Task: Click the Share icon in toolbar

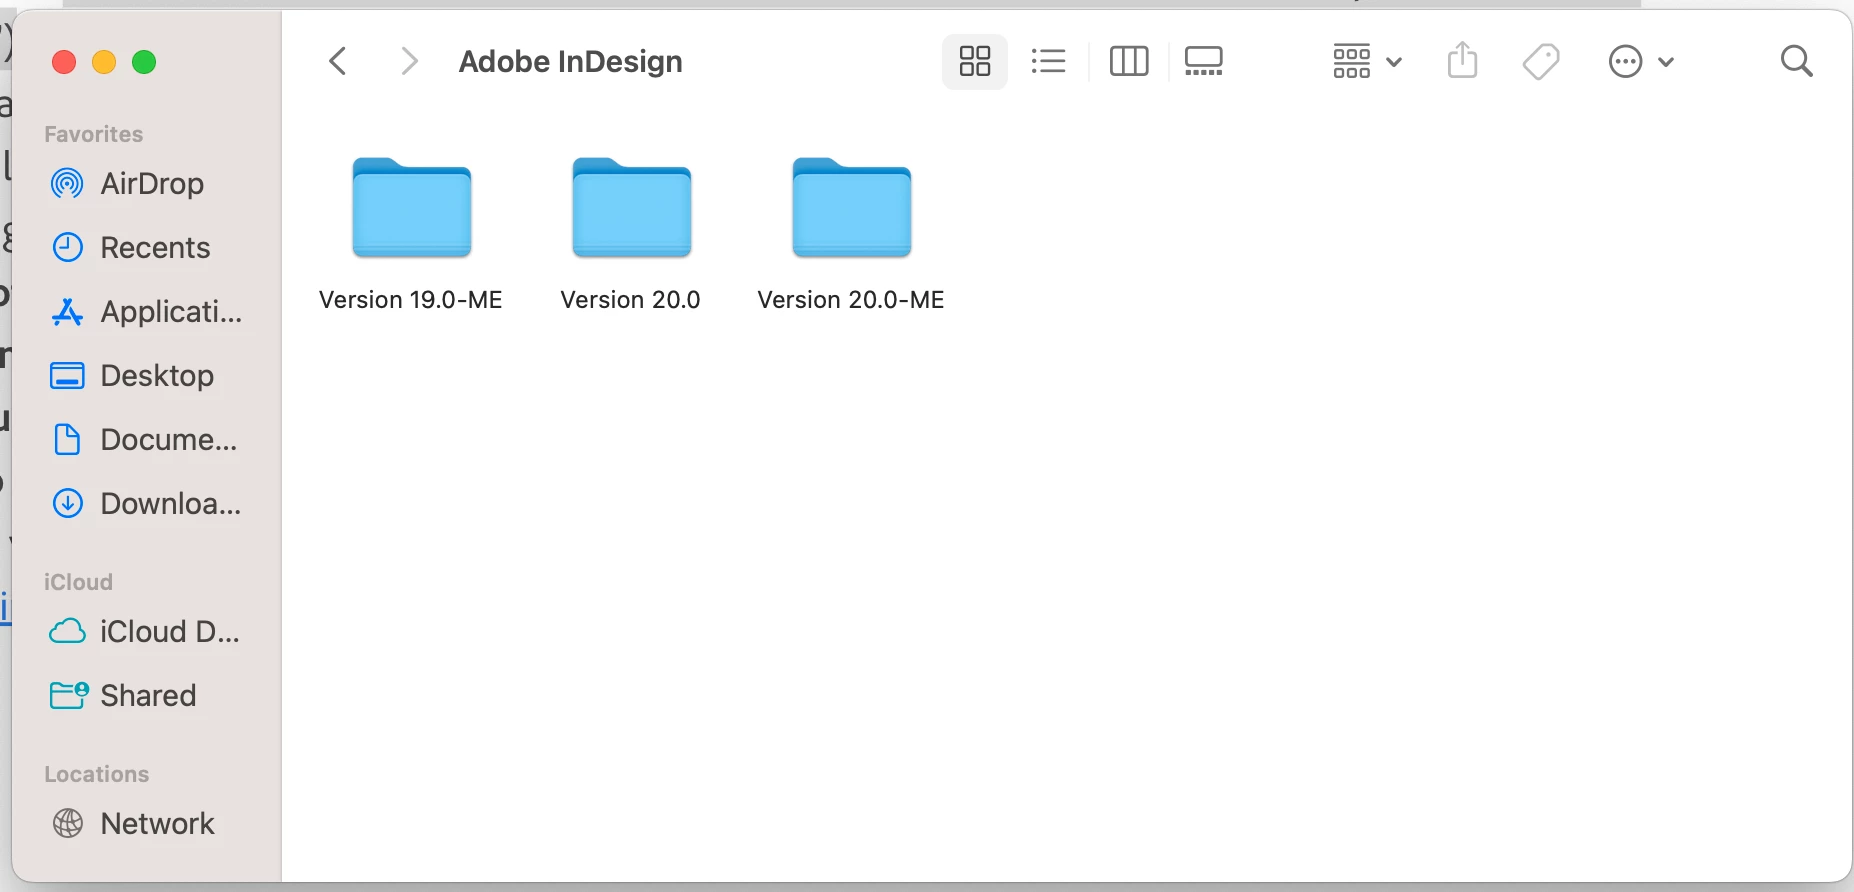Action: tap(1462, 60)
